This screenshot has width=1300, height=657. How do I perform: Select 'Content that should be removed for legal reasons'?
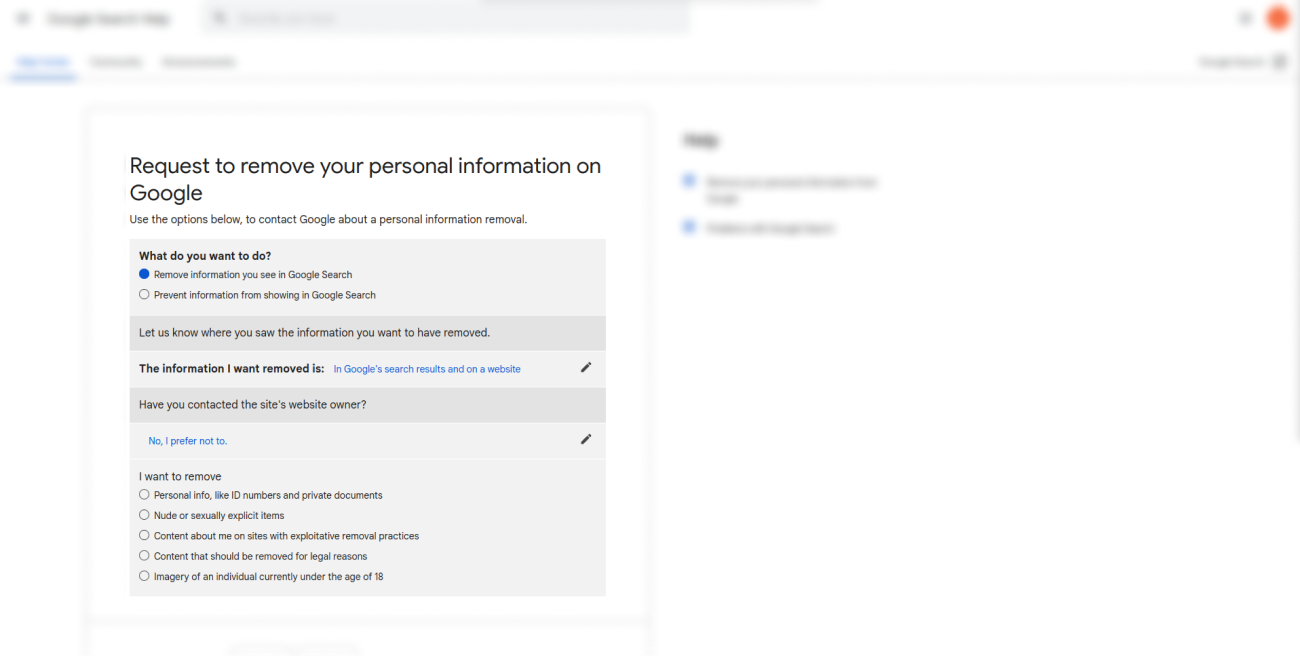(144, 556)
